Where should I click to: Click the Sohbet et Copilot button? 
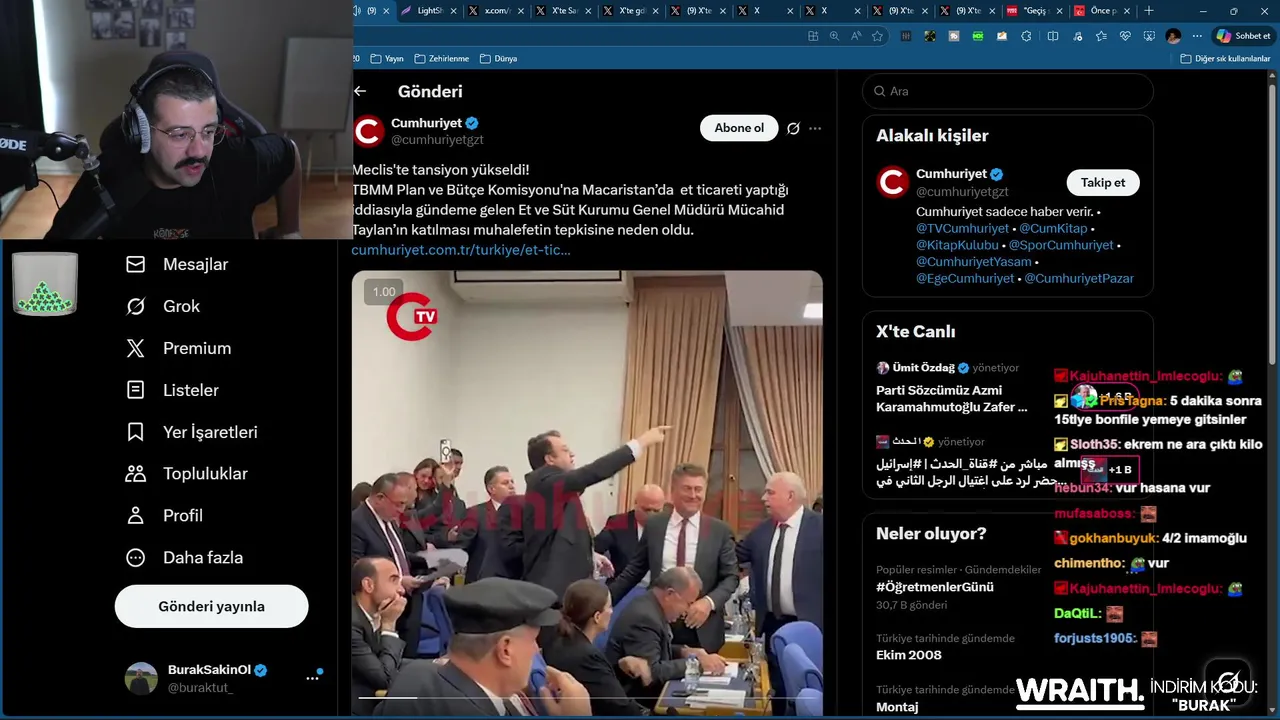1243,36
